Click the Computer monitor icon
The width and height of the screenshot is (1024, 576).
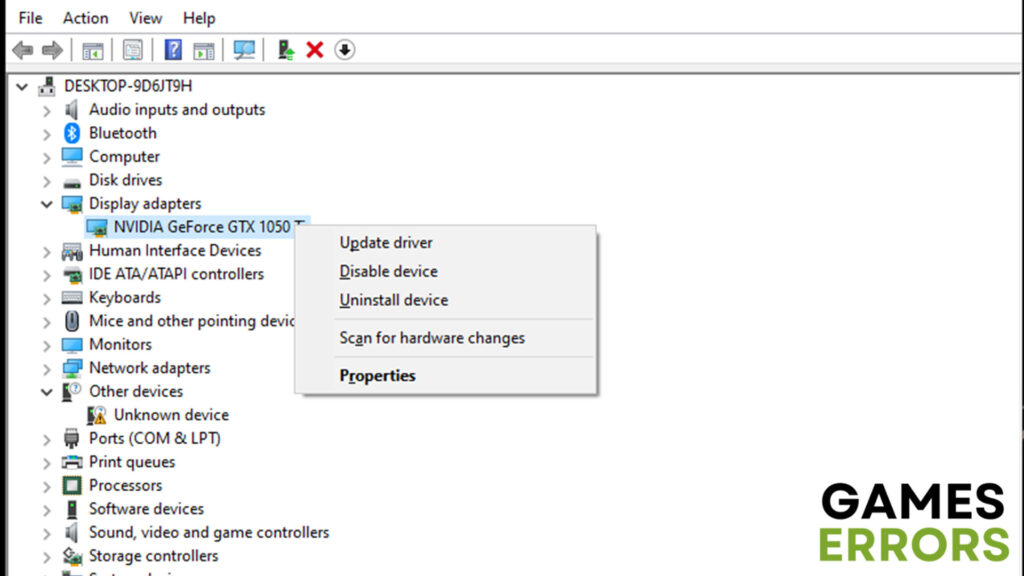click(x=72, y=157)
